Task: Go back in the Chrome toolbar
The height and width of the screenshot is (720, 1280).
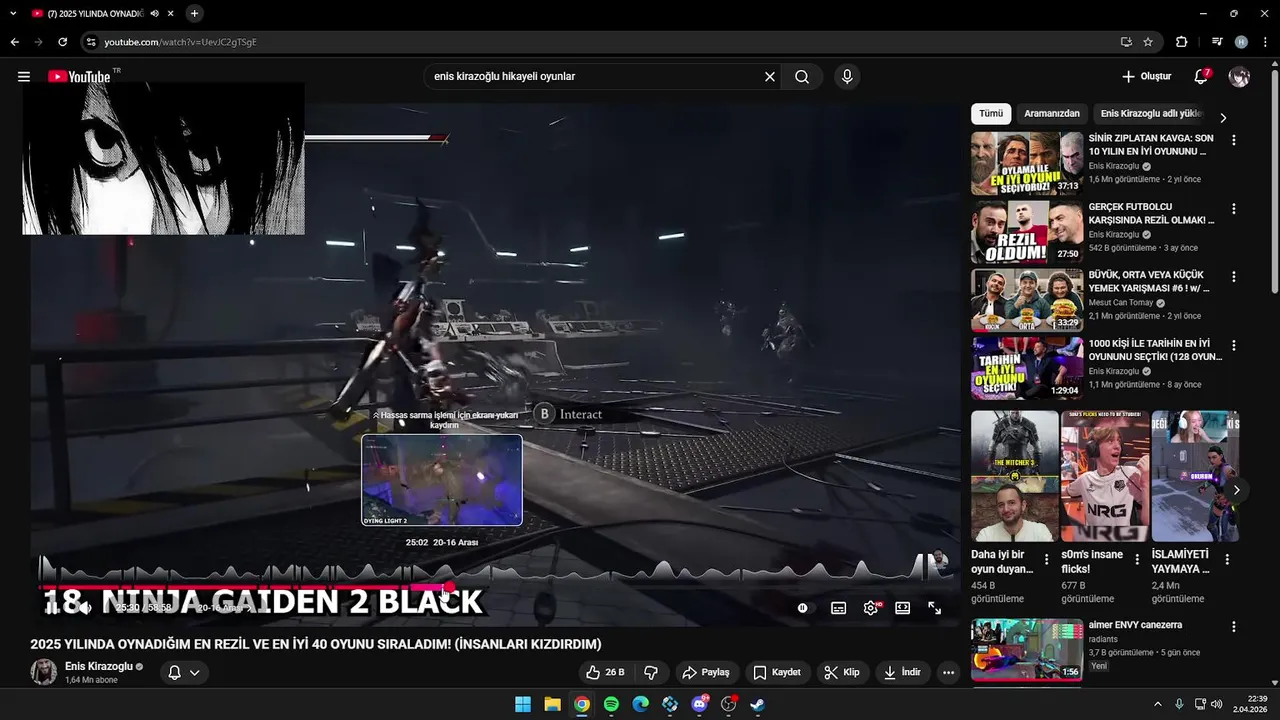Action: (x=14, y=42)
